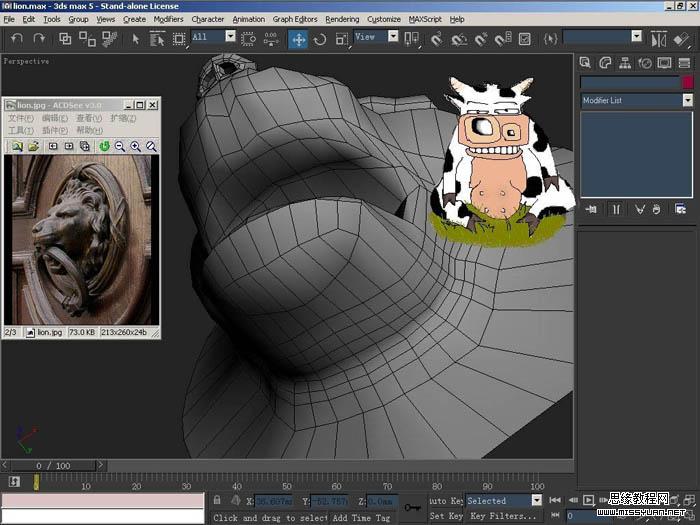Click the red object color swatch
This screenshot has height=525, width=700.
(688, 82)
